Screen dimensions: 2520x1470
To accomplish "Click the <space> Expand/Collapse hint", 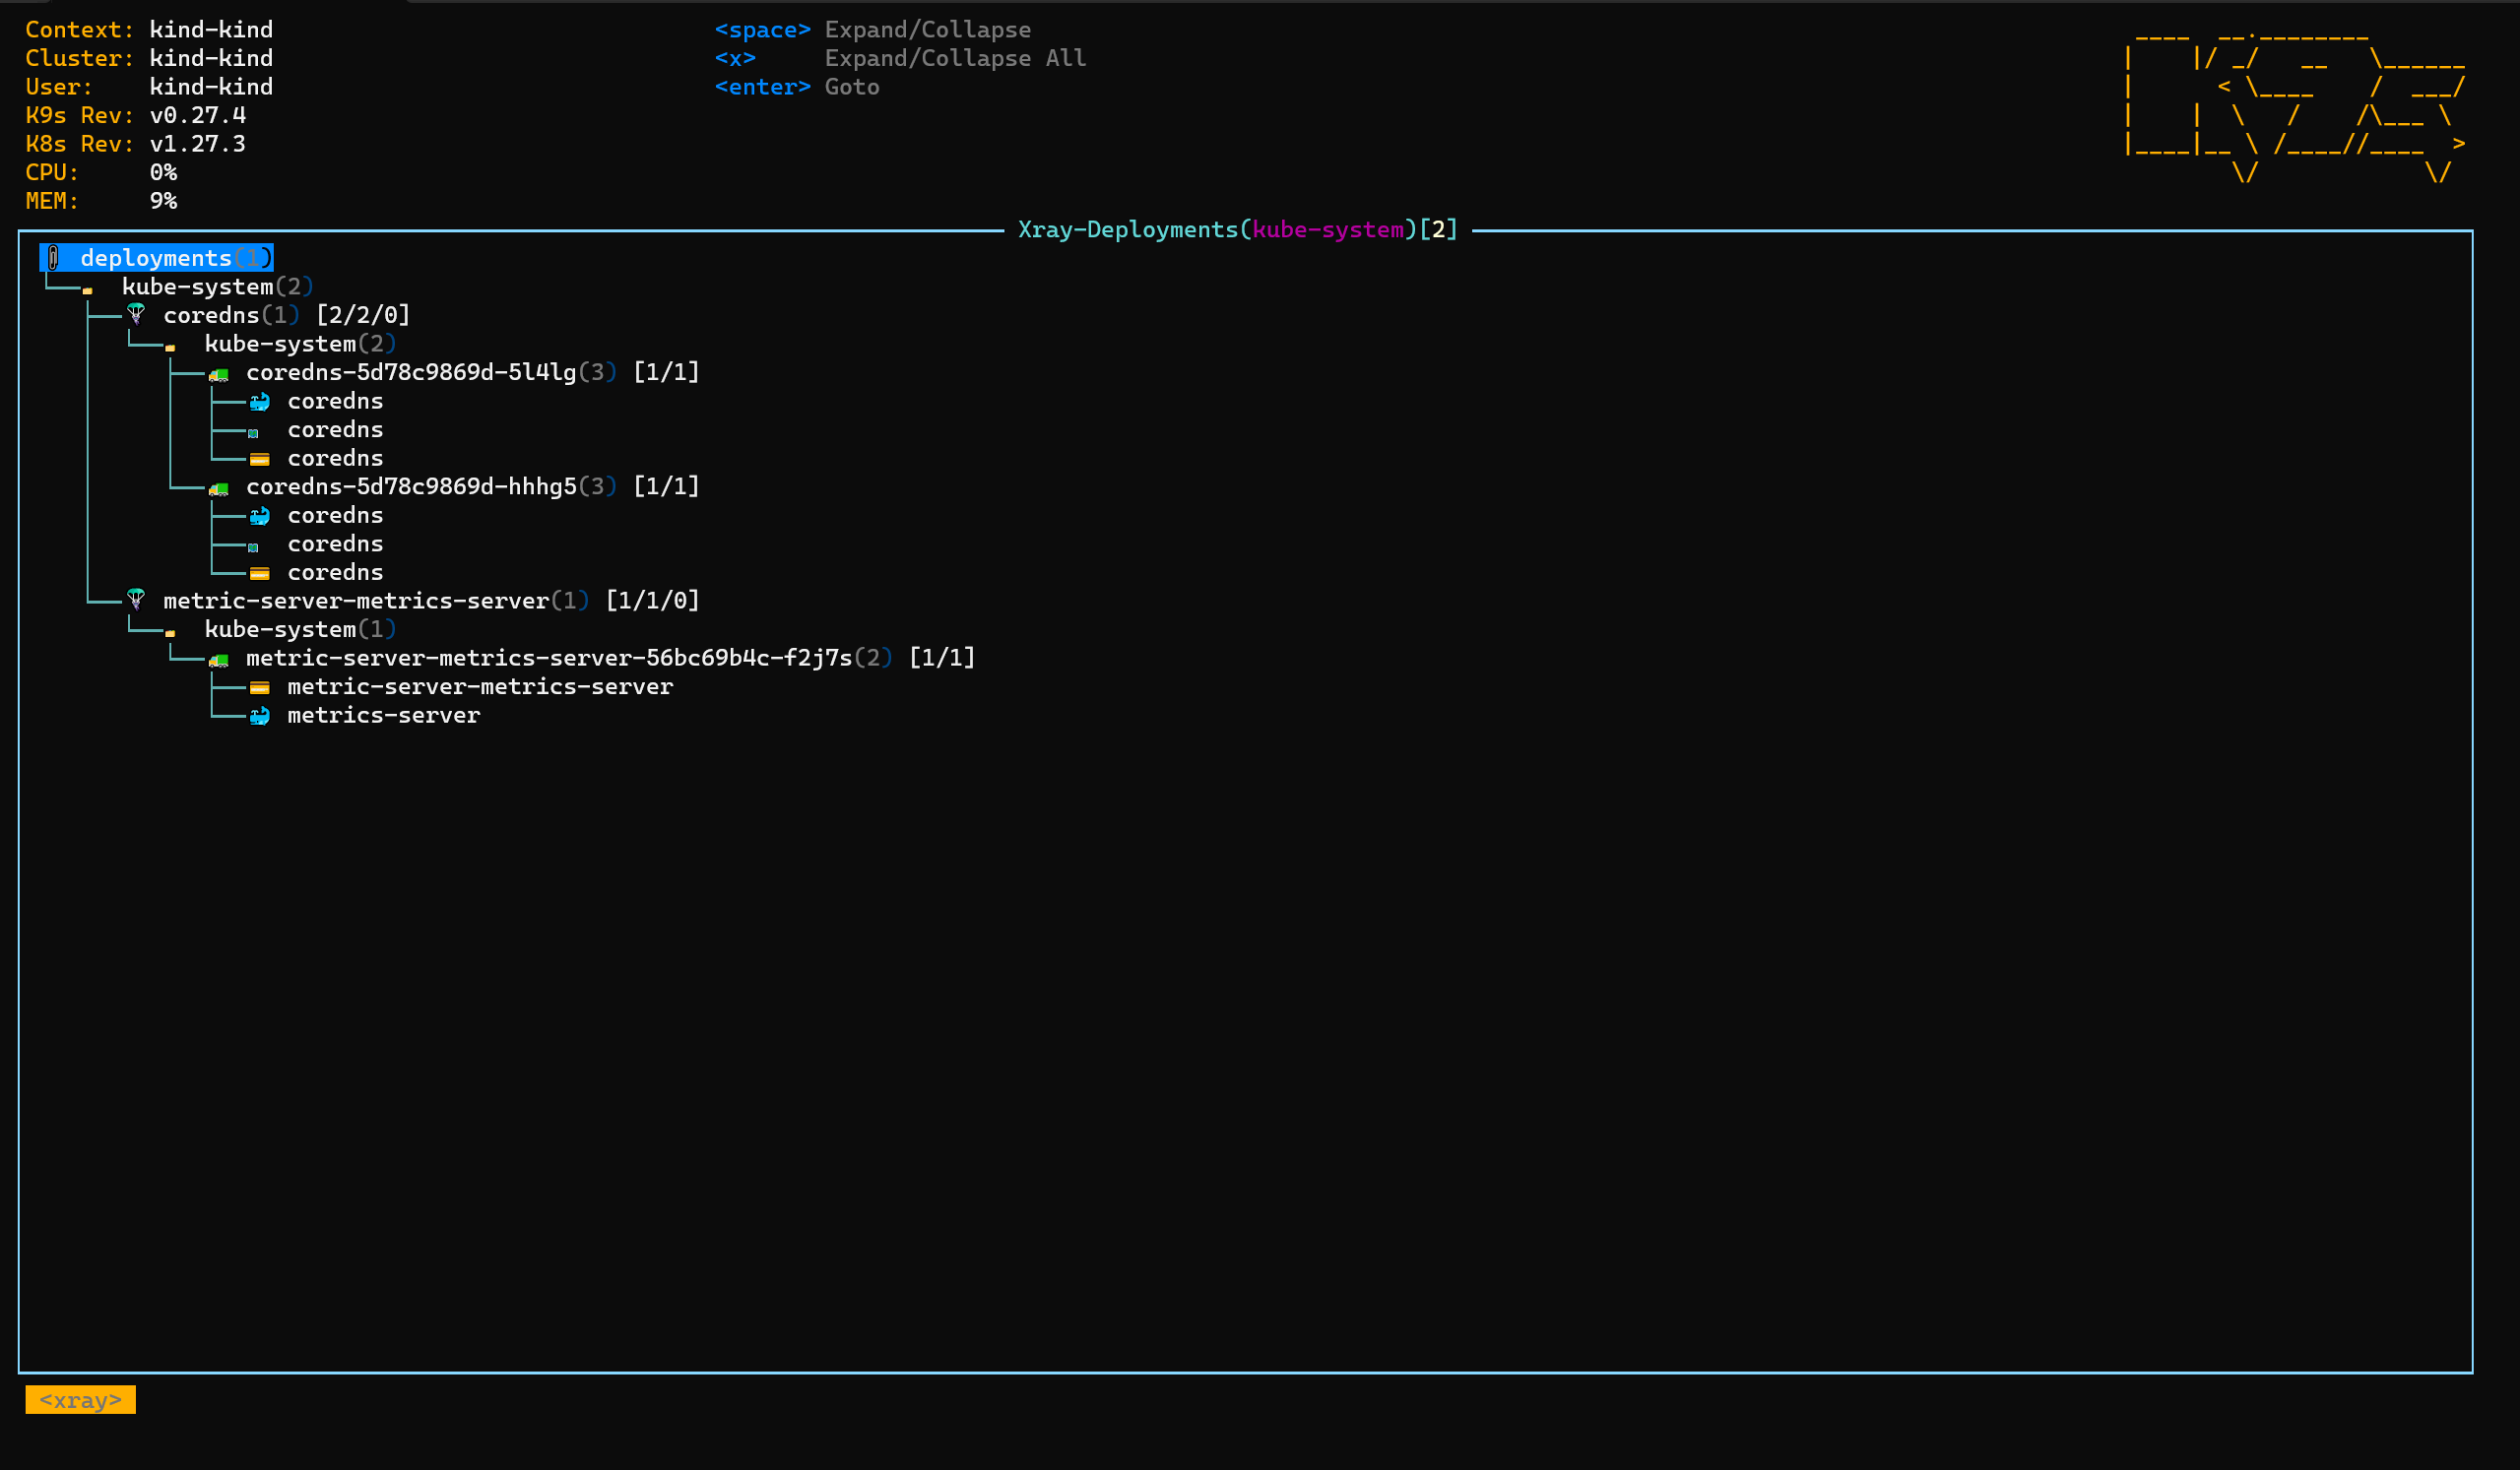I will pos(872,30).
